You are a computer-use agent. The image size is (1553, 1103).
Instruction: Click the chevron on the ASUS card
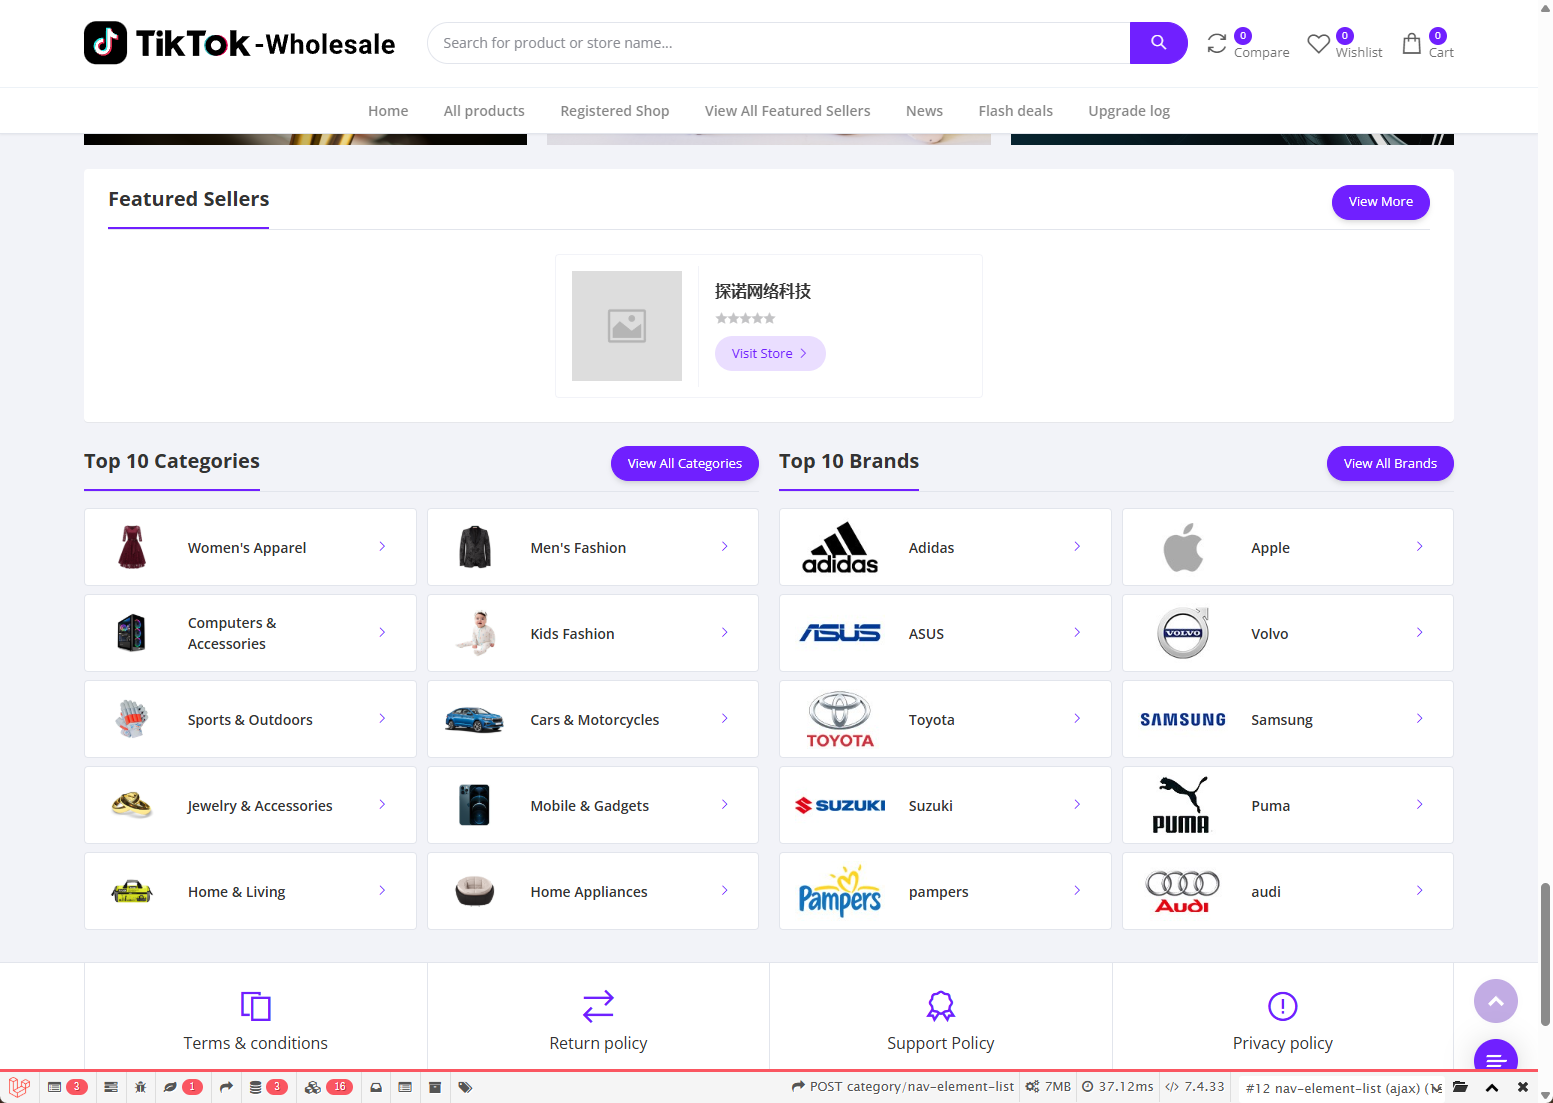tap(1077, 633)
